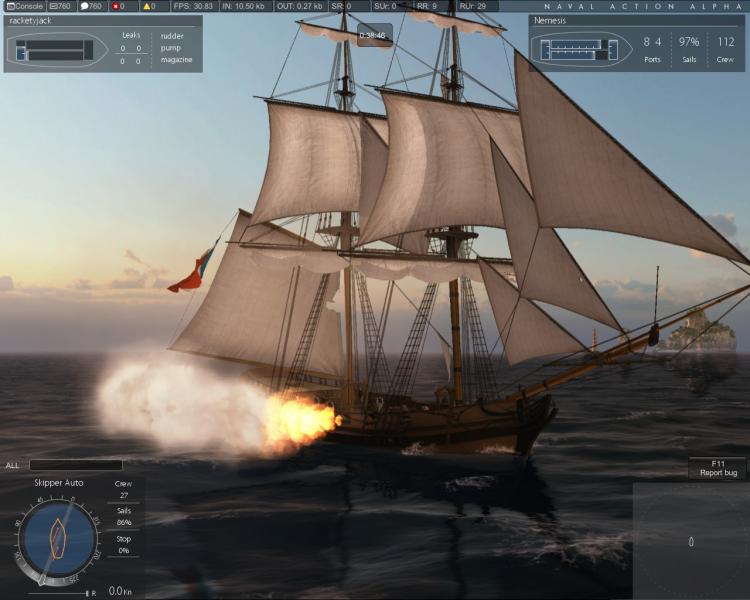This screenshot has width=750, height=600.
Task: Open the Console button in top bar
Action: pos(24,6)
